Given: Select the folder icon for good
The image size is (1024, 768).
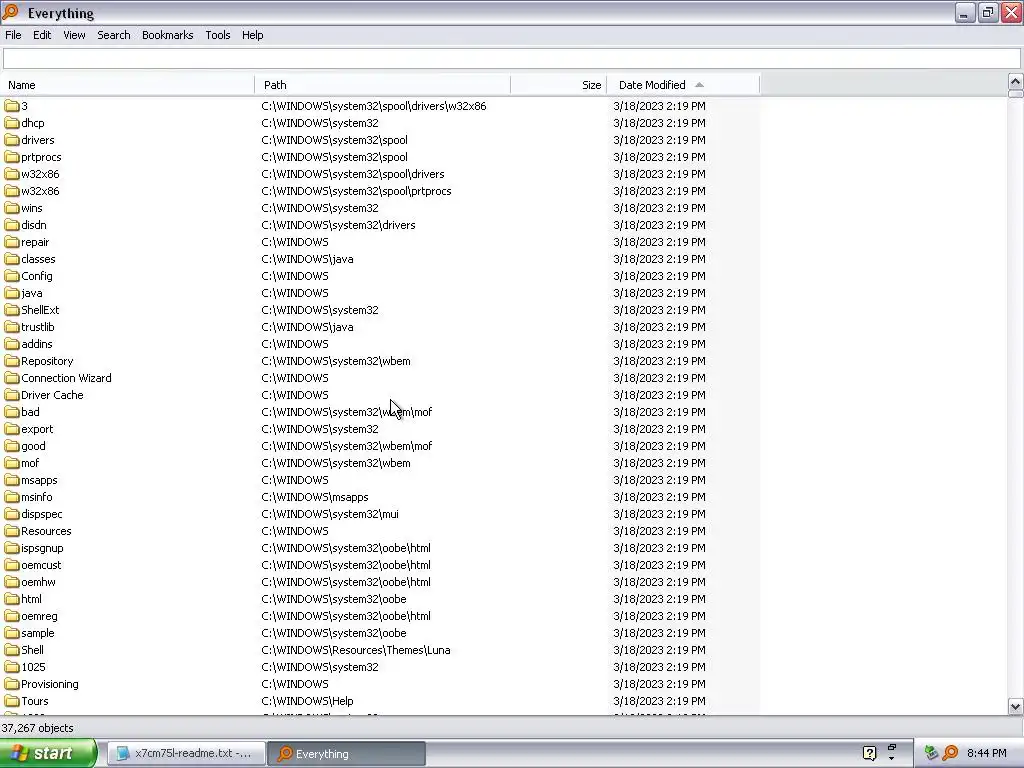Looking at the screenshot, I should click(12, 445).
